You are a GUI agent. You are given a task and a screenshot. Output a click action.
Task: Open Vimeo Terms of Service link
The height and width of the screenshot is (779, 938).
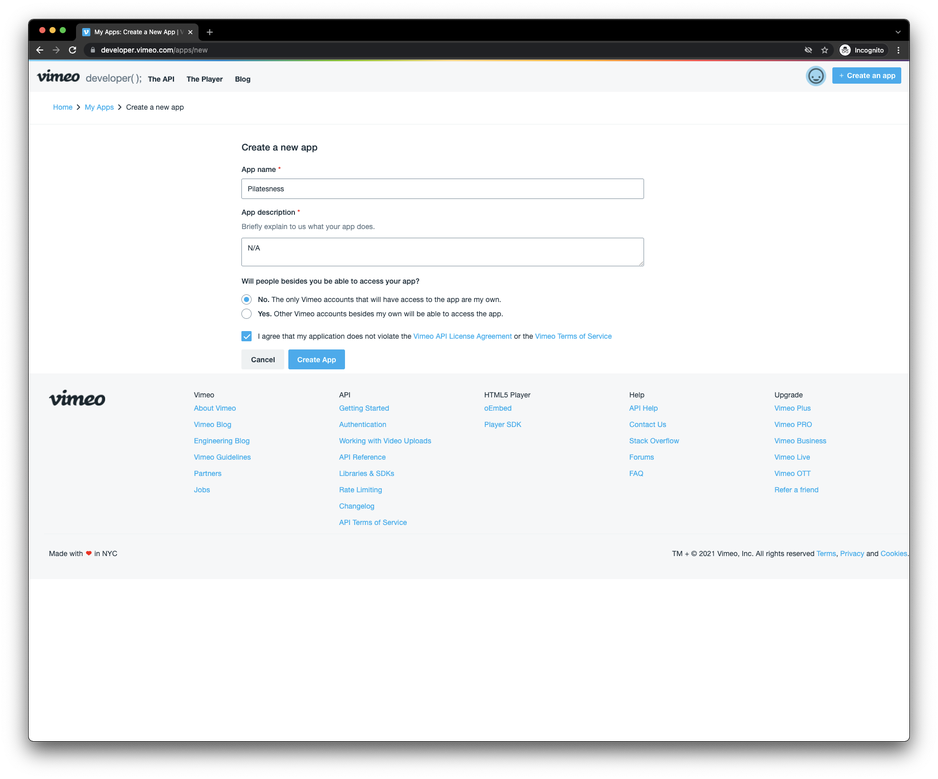[x=573, y=336]
